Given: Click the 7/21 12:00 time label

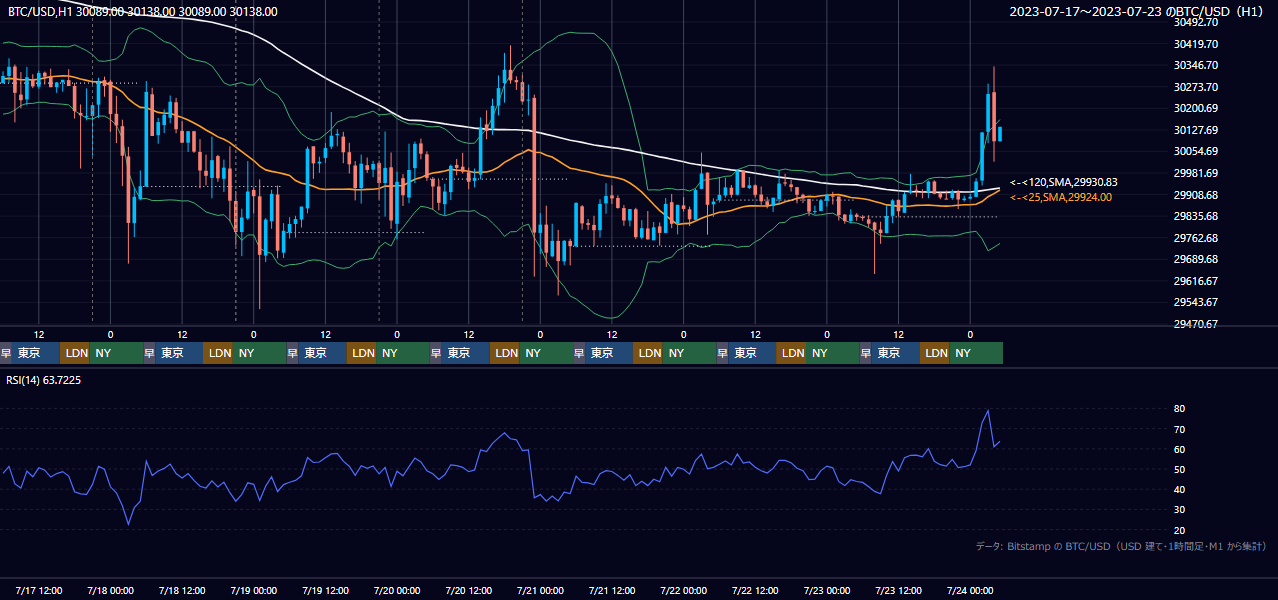Looking at the screenshot, I should 612,590.
